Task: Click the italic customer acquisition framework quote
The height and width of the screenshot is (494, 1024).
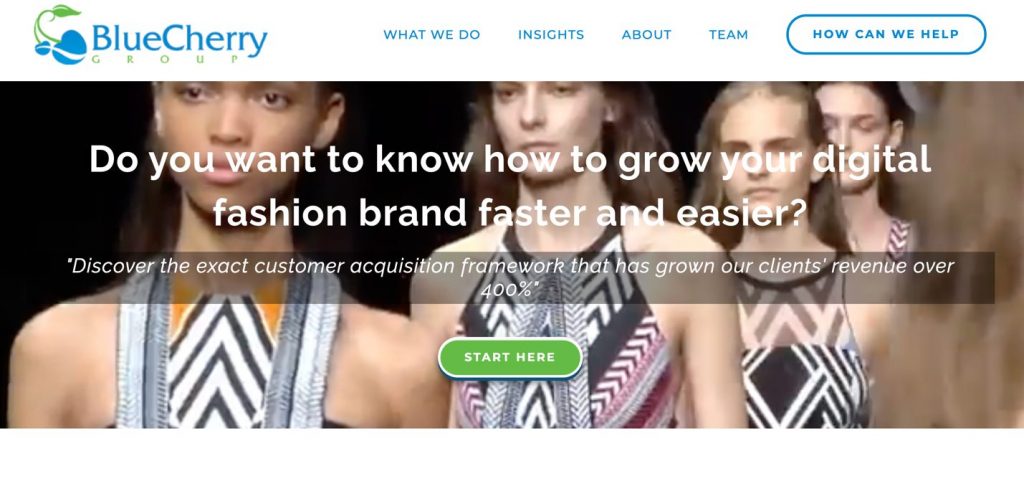Action: tap(511, 277)
